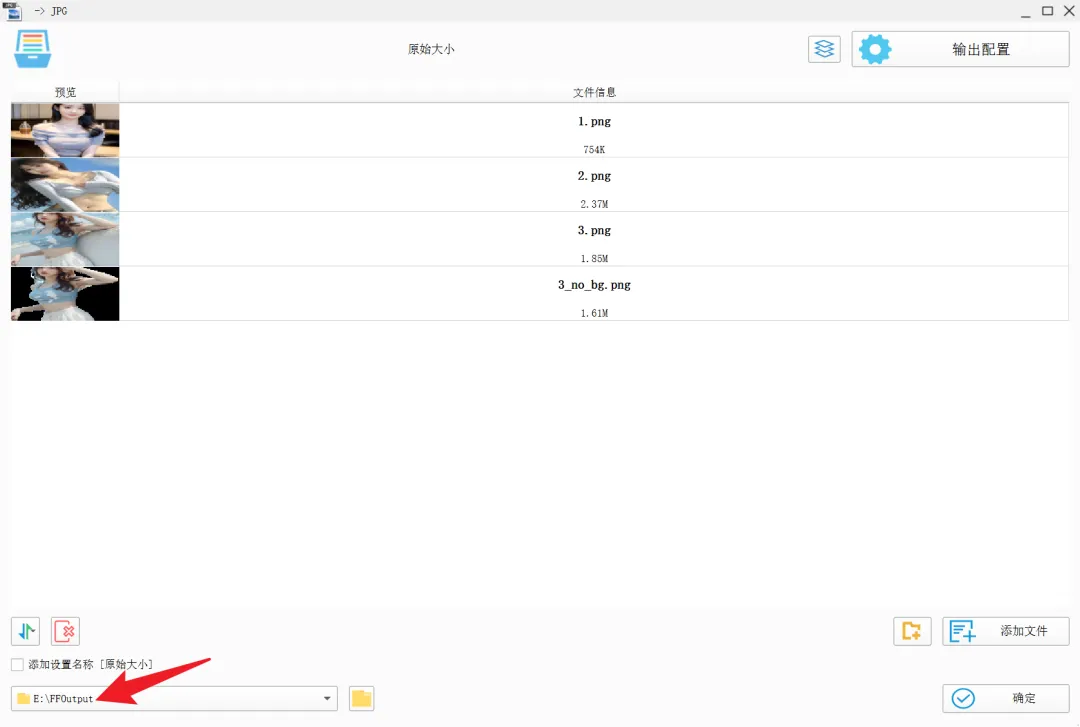Click 添加文件 to add files
This screenshot has height=727, width=1080.
click(x=1006, y=631)
